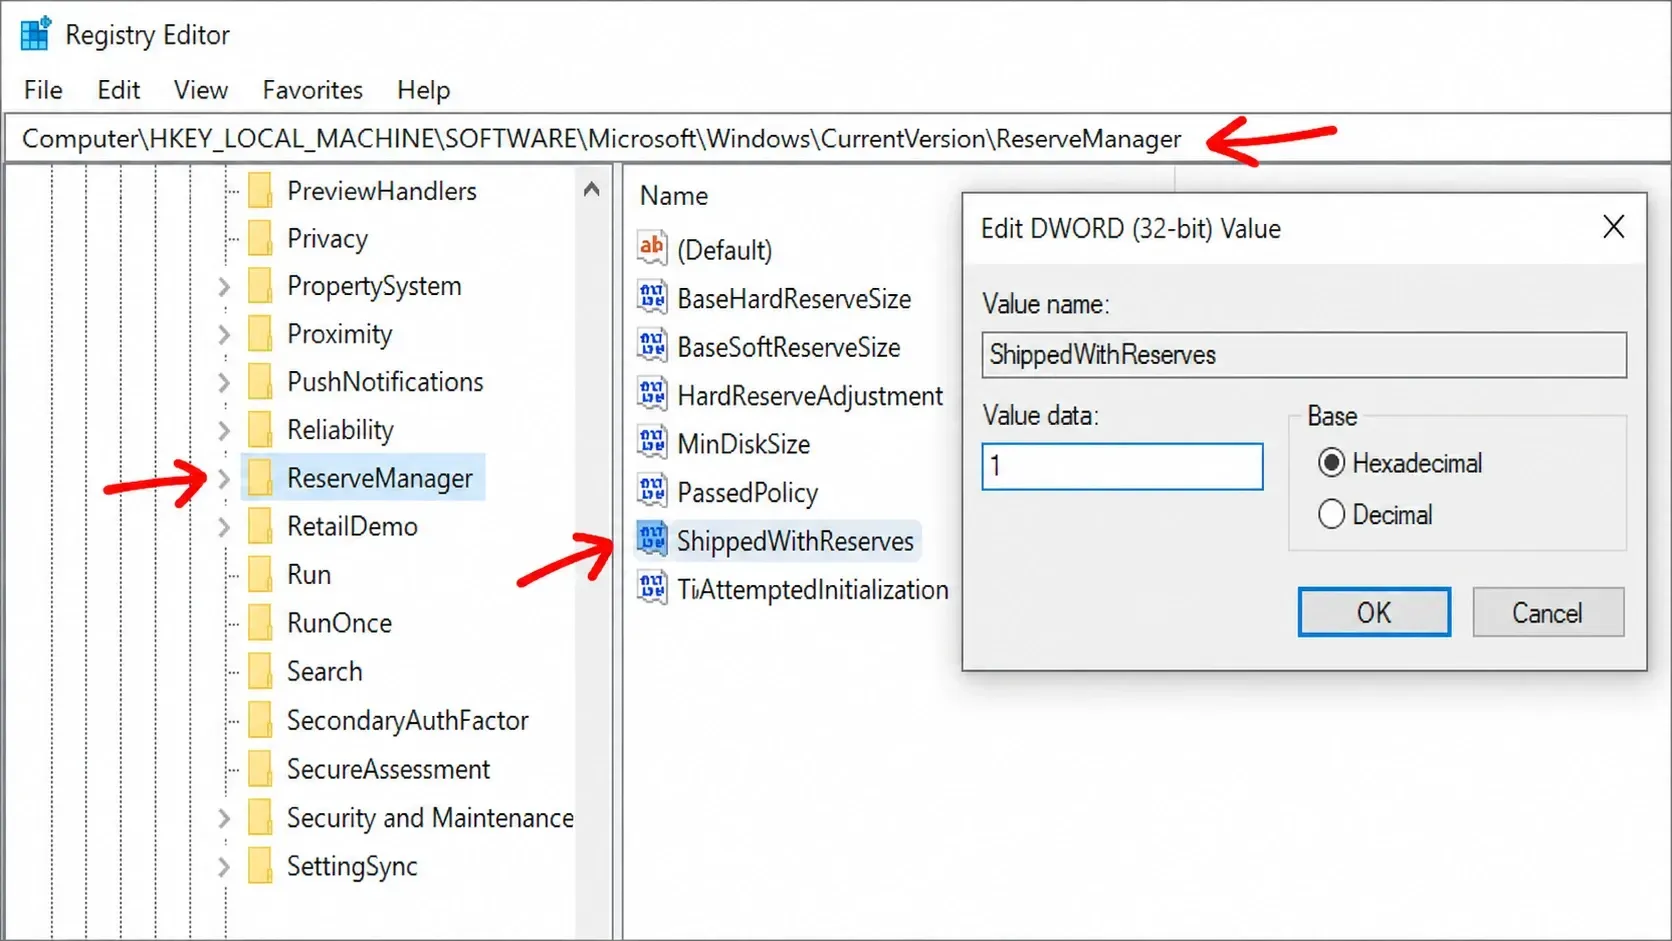Select the MinDiskSize value name

point(743,443)
